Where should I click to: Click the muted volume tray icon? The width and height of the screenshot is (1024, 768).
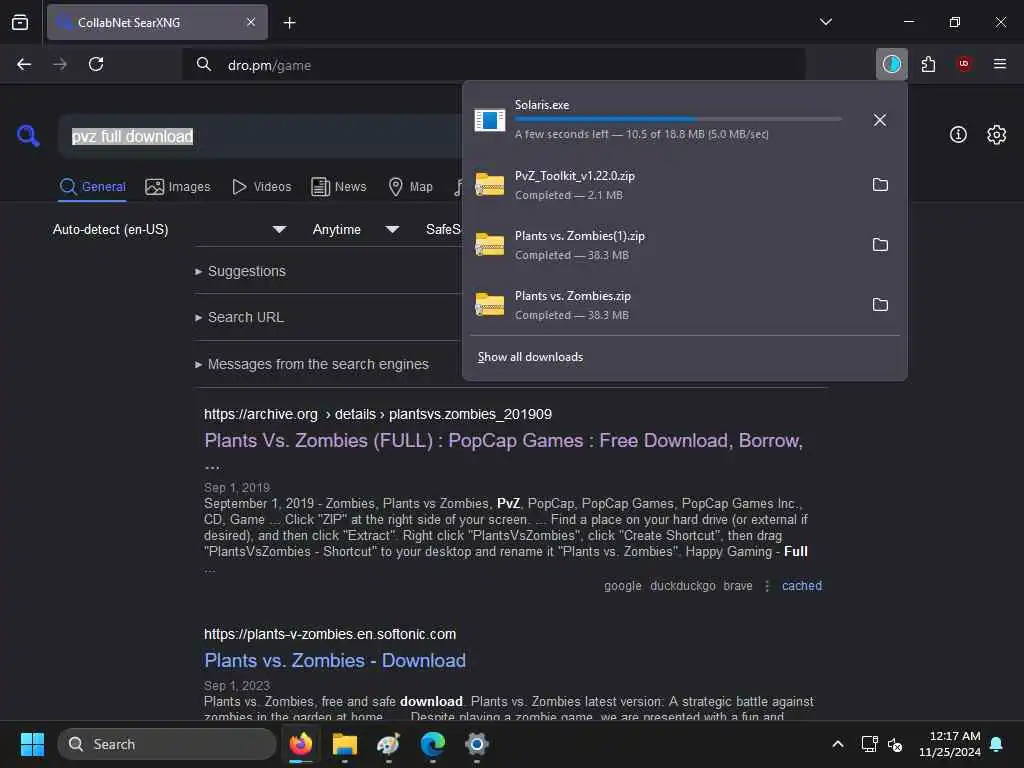pyautogui.click(x=895, y=744)
